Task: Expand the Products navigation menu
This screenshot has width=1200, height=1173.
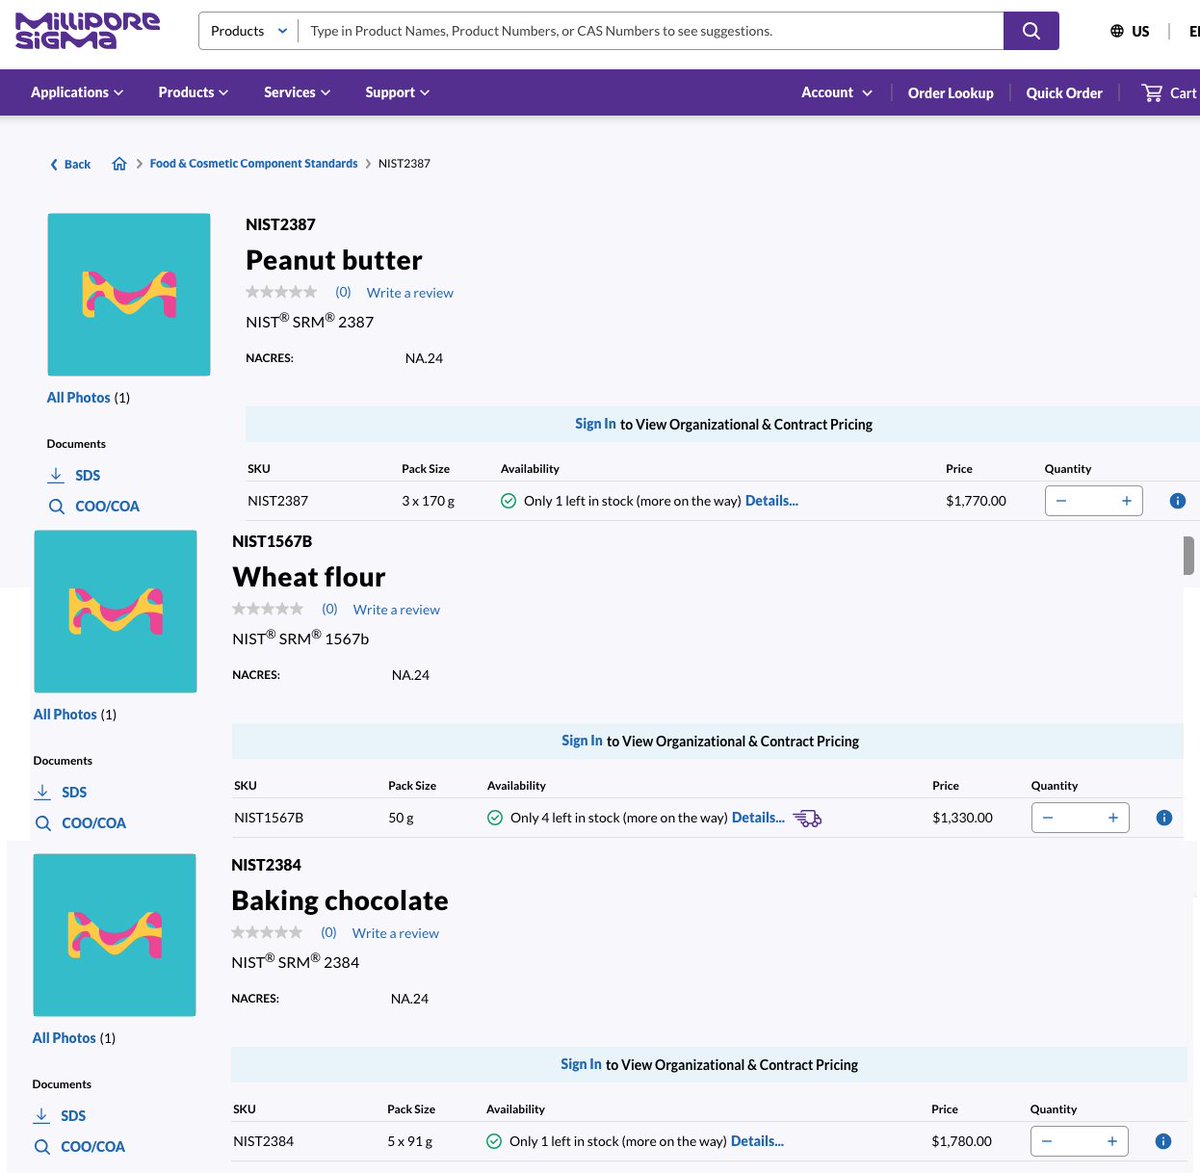Action: (193, 92)
